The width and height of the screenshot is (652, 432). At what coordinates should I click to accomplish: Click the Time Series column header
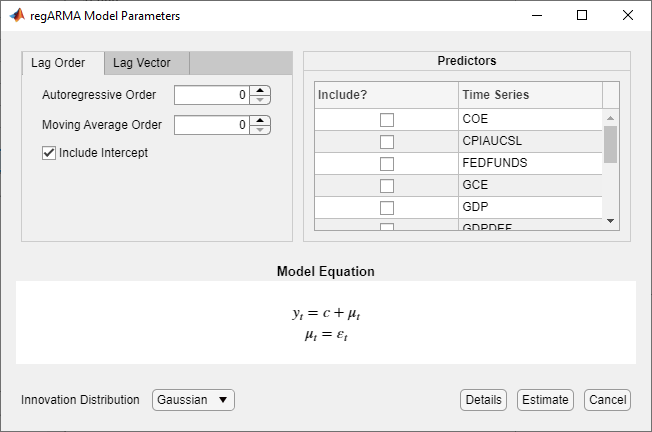(x=530, y=95)
